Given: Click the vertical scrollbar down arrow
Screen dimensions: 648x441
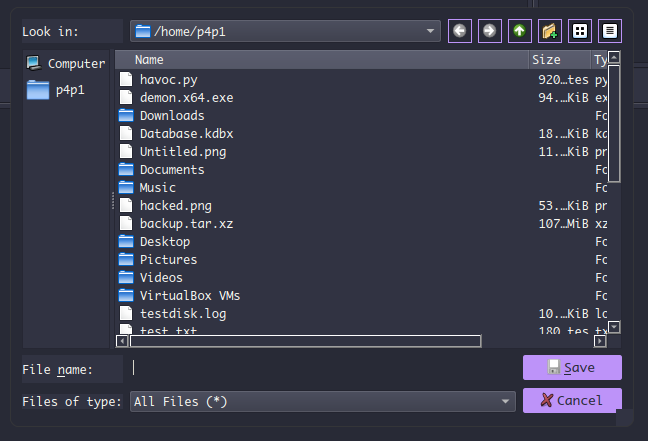Looking at the screenshot, I should (x=615, y=326).
